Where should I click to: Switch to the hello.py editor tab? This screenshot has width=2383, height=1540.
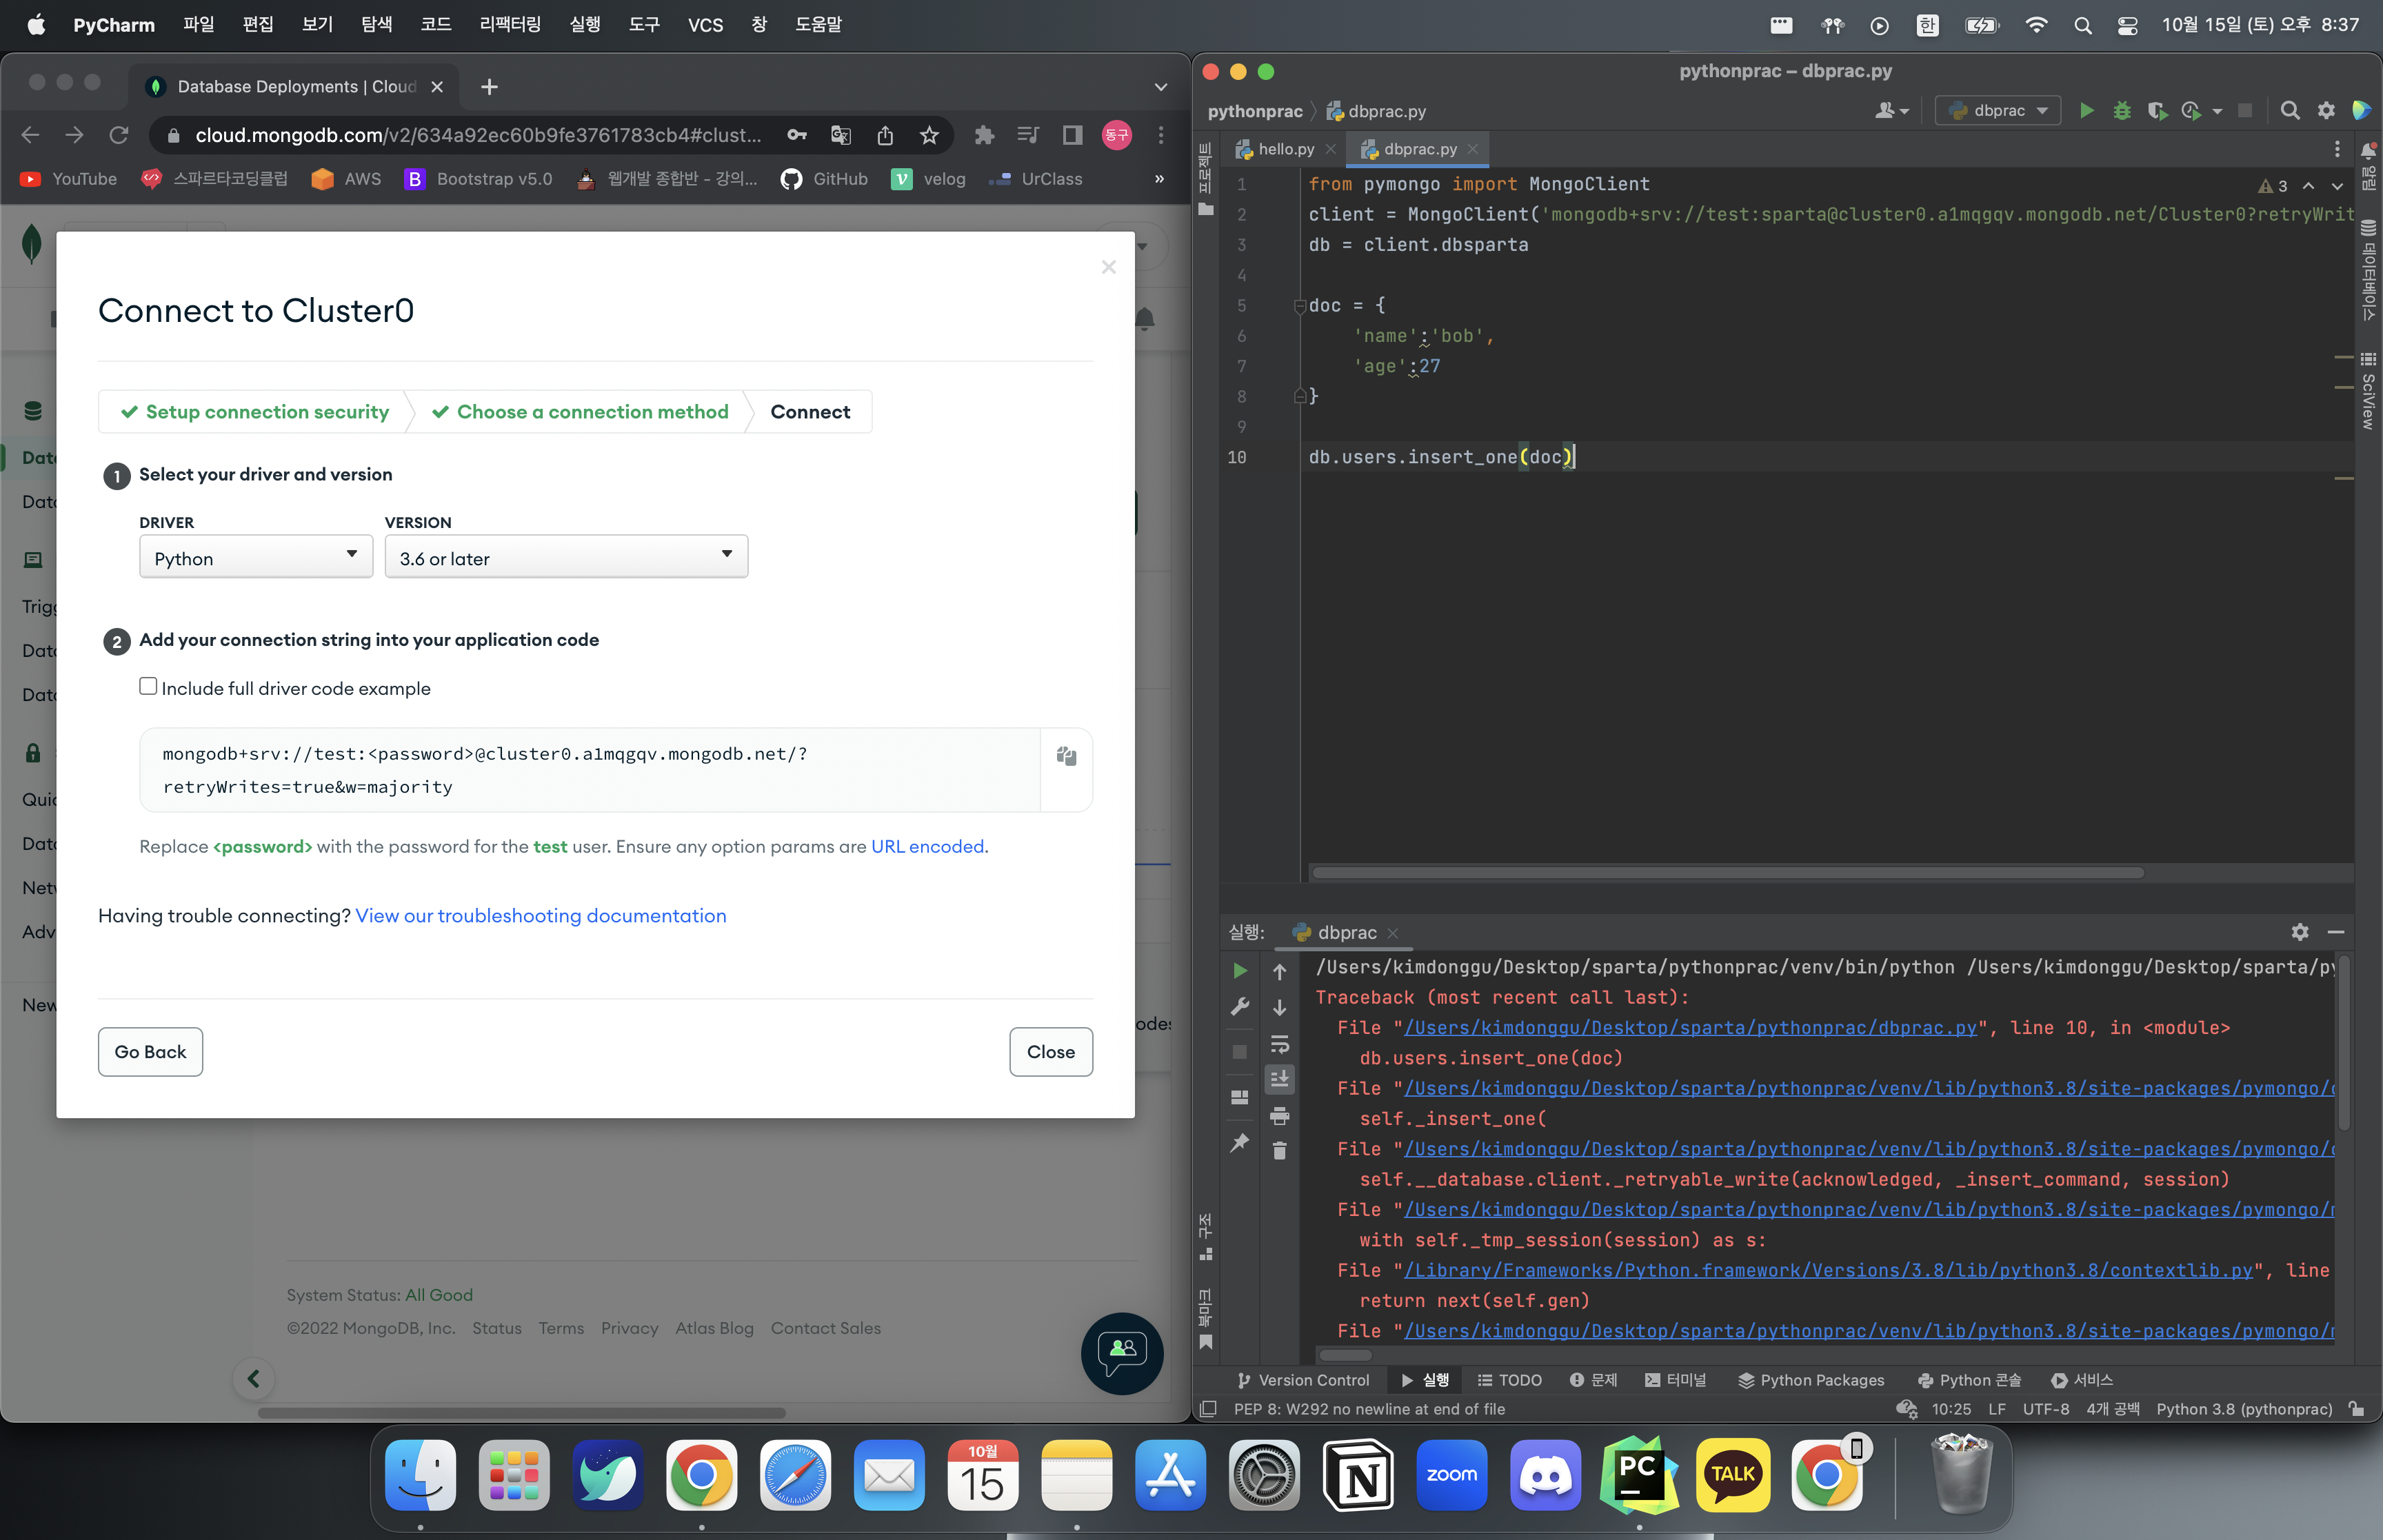tap(1285, 149)
